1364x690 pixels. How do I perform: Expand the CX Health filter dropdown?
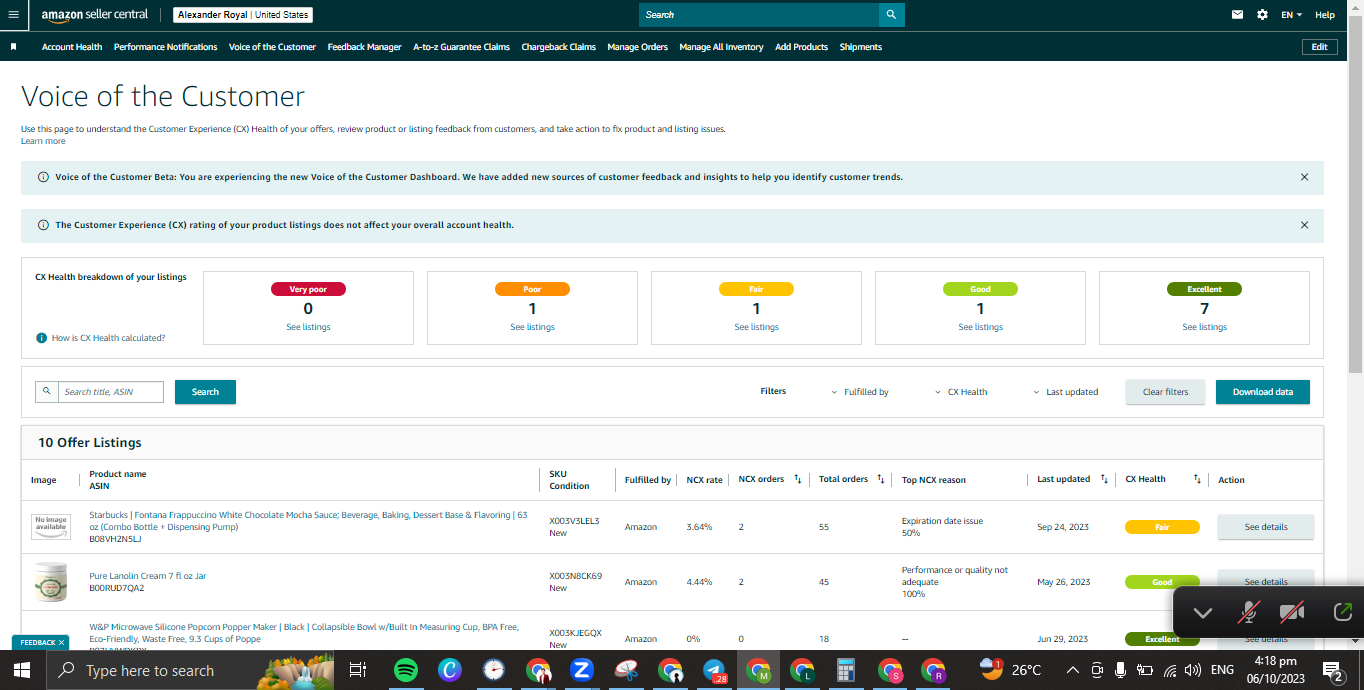point(961,392)
